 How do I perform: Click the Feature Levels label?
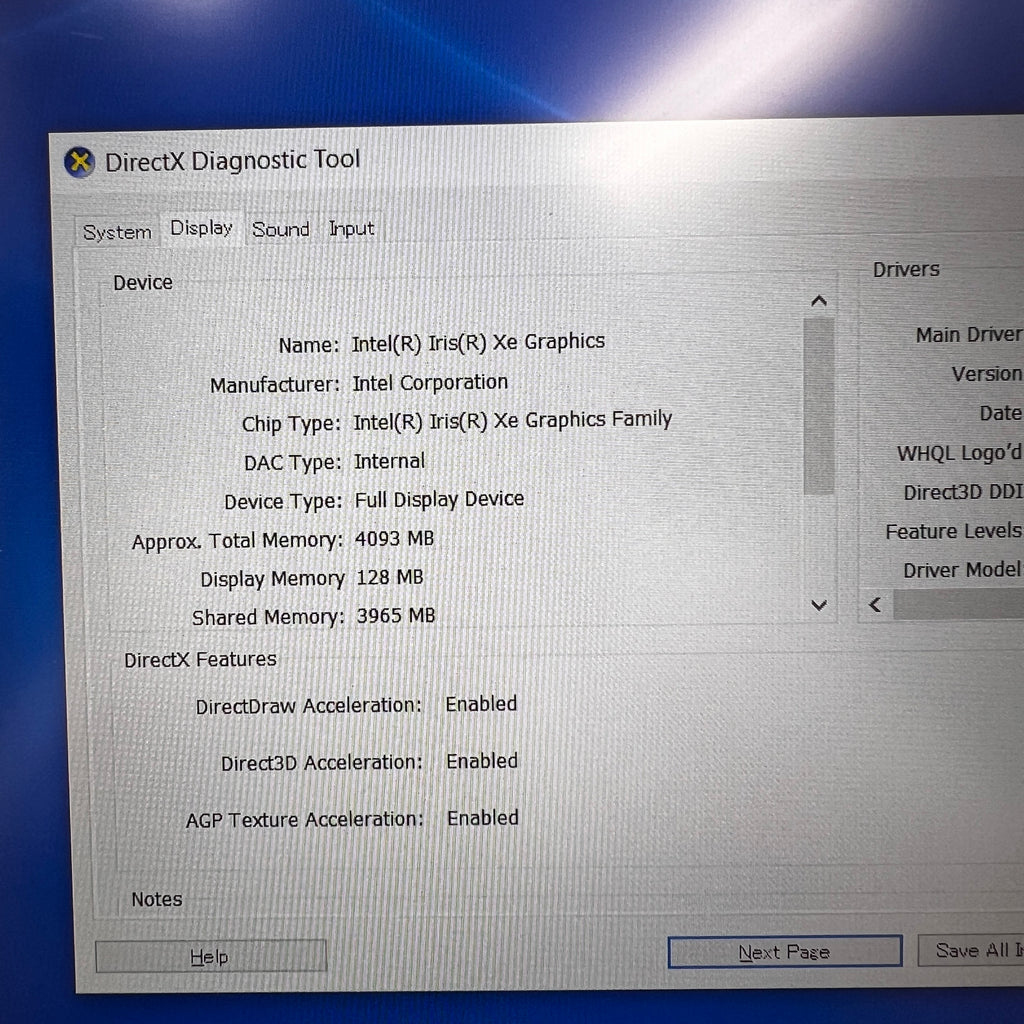pyautogui.click(x=953, y=531)
